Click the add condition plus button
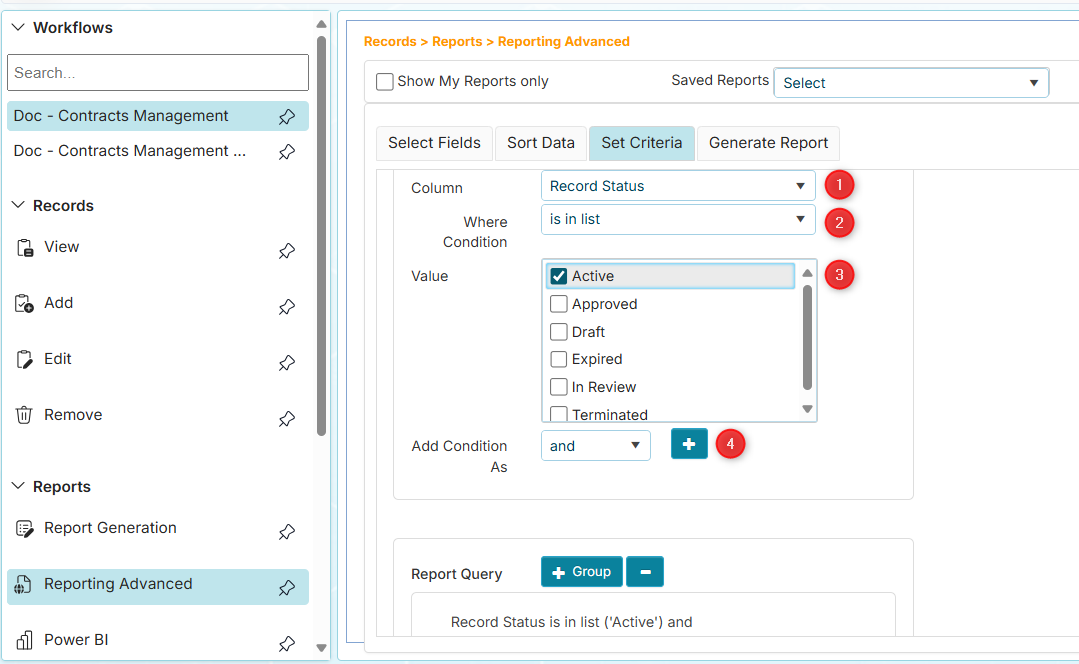1079x664 pixels. 689,444
